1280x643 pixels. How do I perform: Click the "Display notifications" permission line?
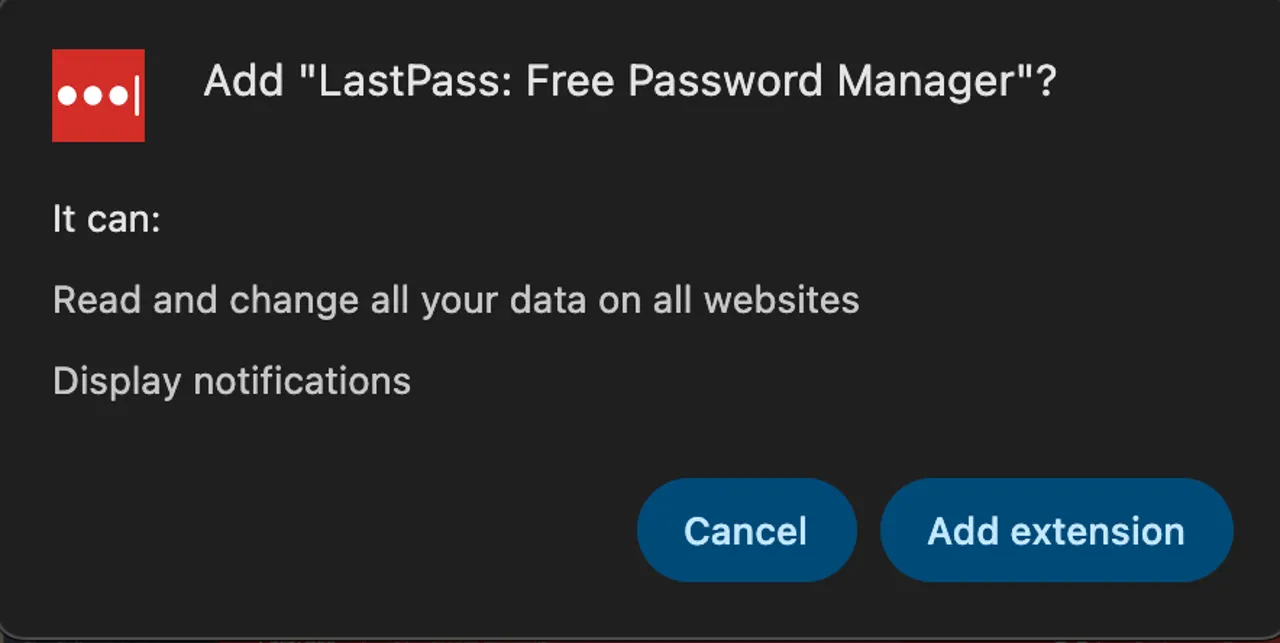[231, 381]
